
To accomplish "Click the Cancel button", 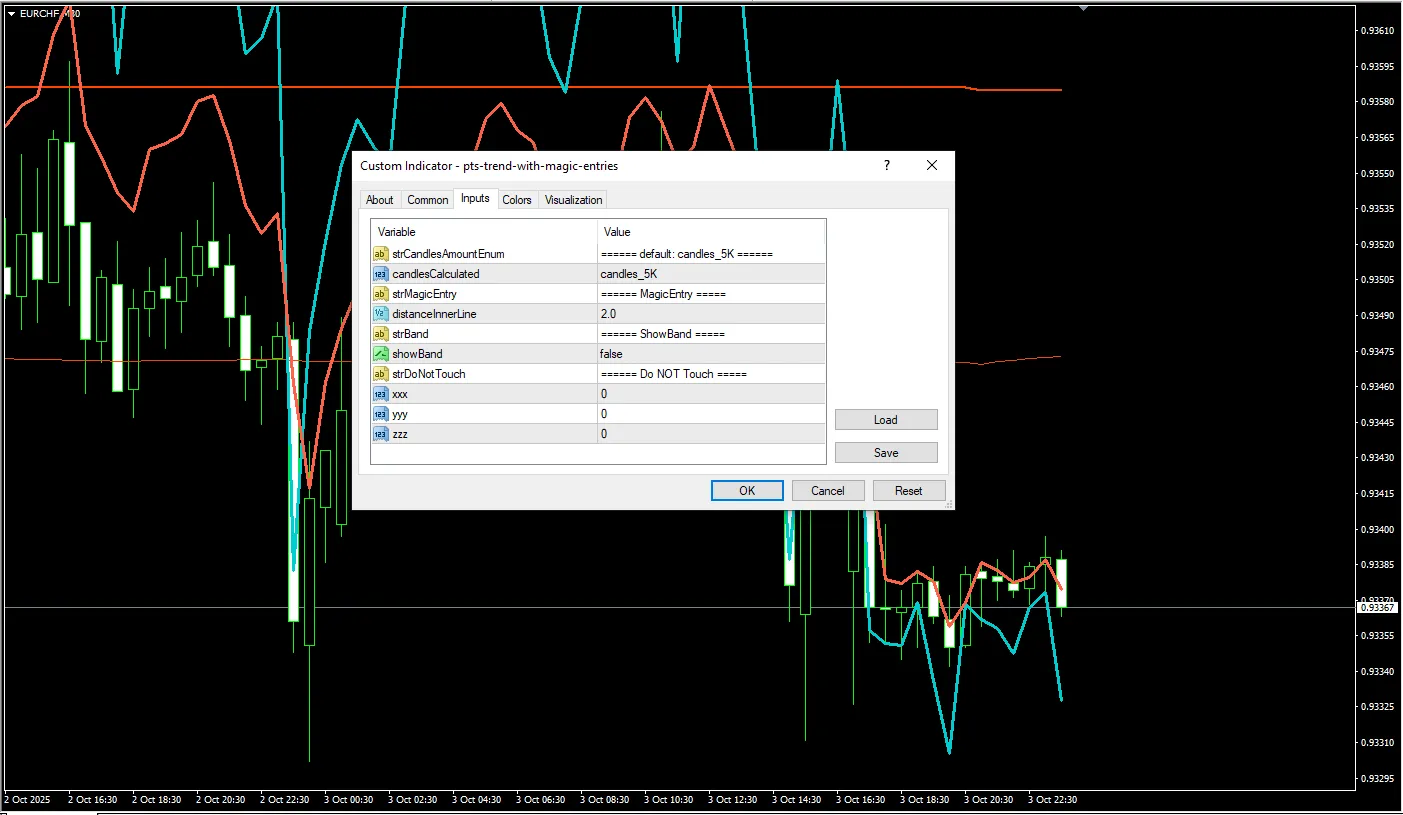I will click(x=828, y=490).
